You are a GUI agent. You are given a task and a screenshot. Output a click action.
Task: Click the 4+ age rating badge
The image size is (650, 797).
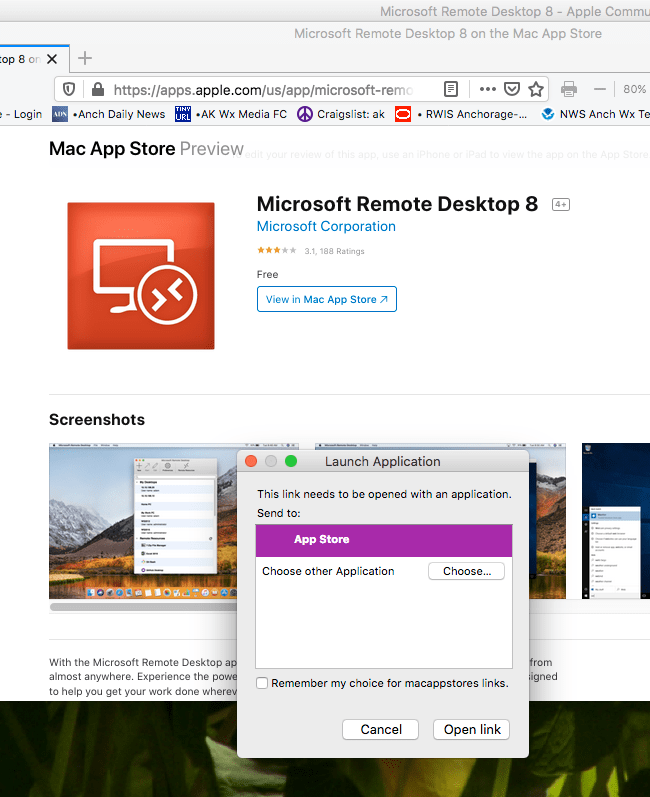[x=561, y=204]
